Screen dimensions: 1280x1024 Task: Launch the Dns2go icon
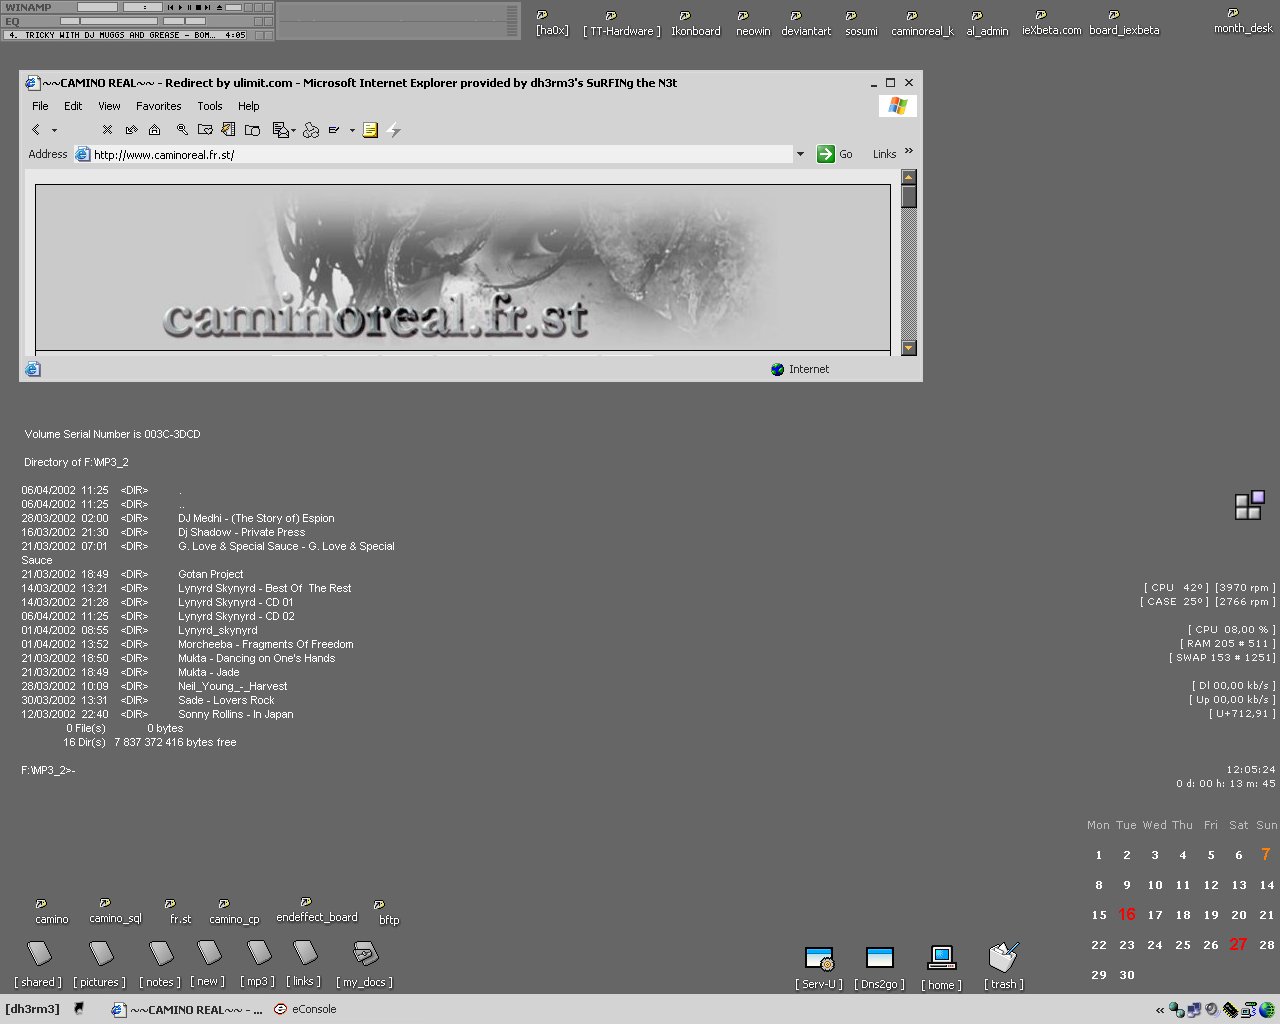pos(879,968)
